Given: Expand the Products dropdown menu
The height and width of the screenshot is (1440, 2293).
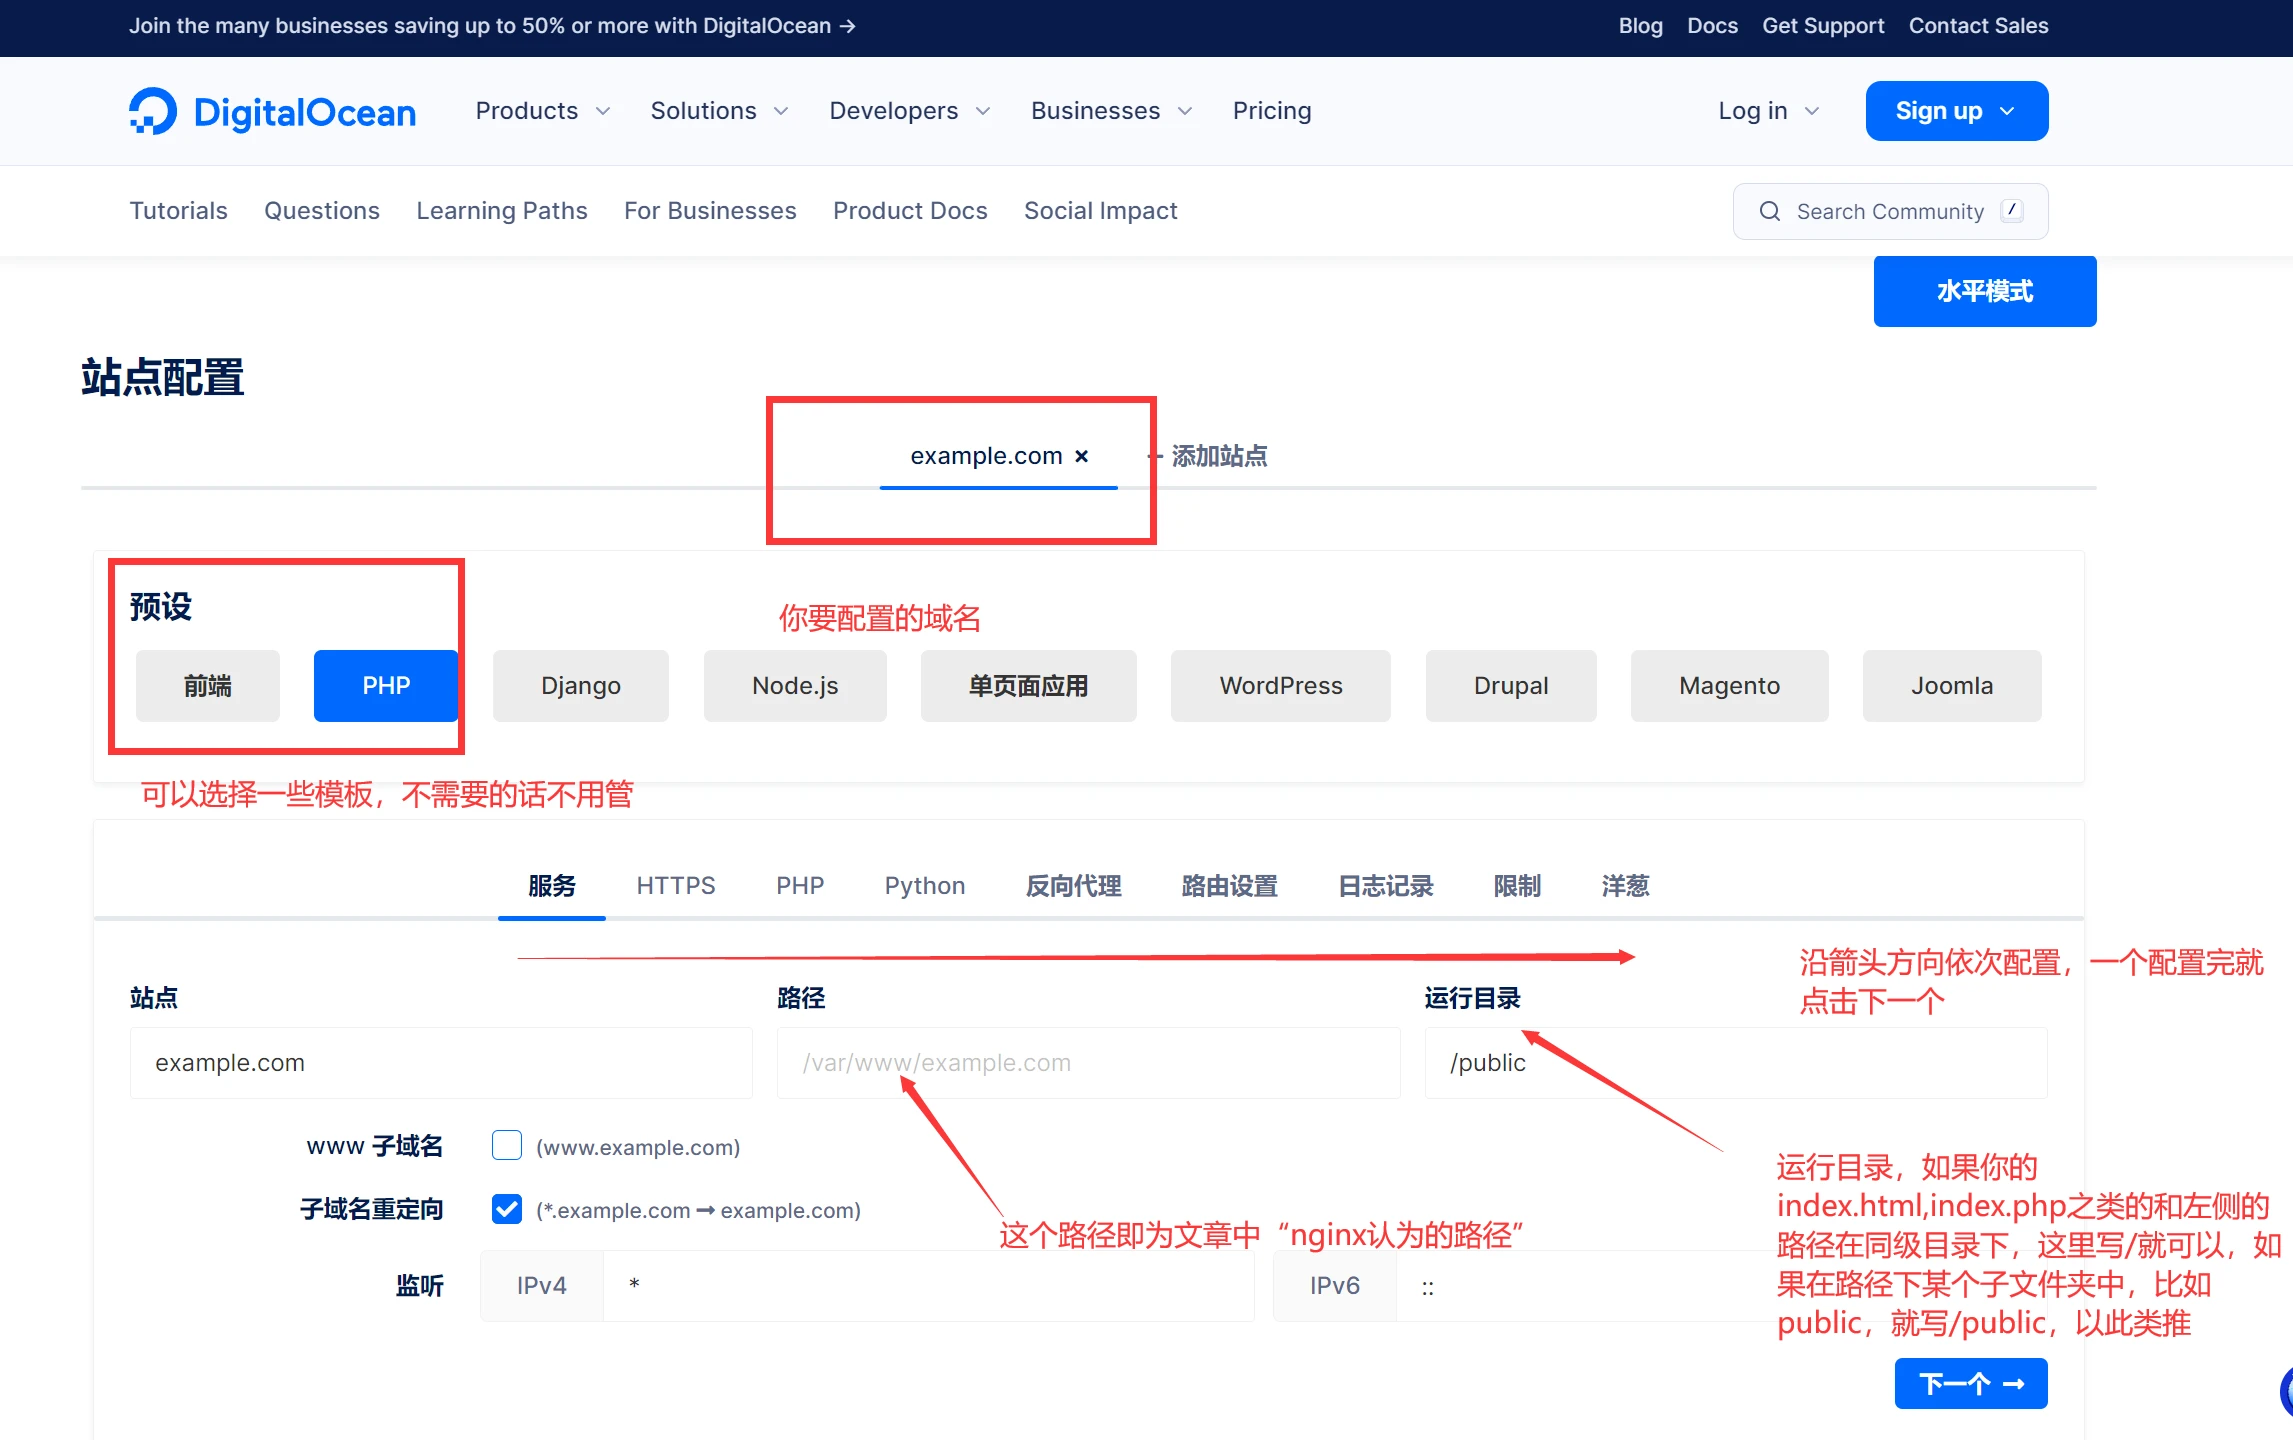Looking at the screenshot, I should coord(542,111).
